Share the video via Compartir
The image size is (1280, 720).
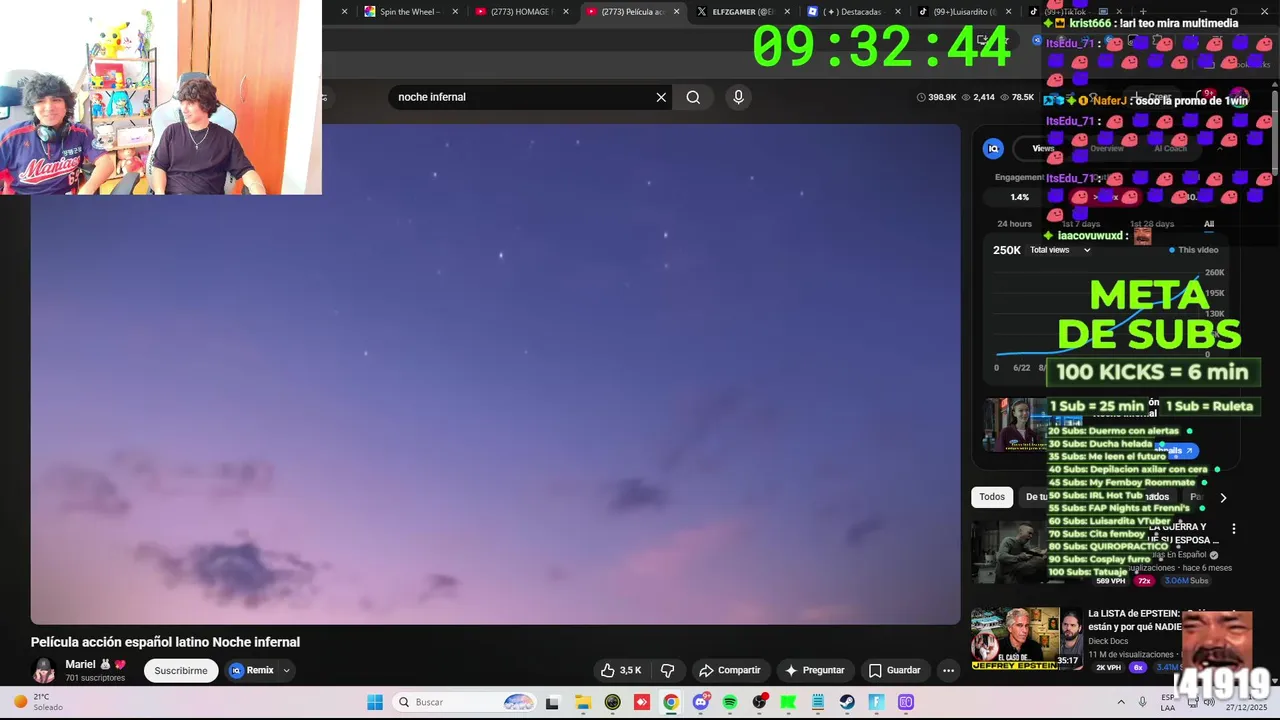(x=730, y=670)
